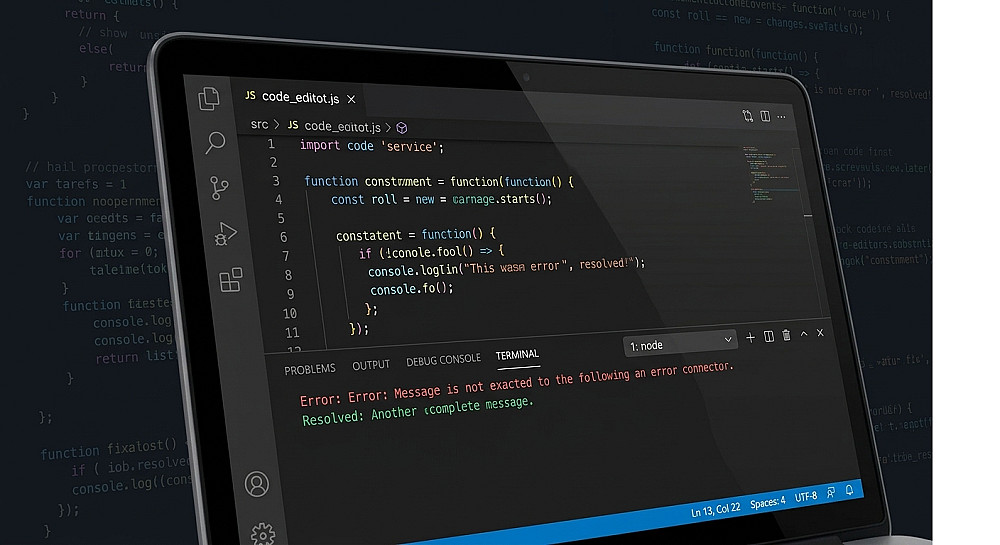The height and width of the screenshot is (545, 1000).
Task: Click the red 'Error: Error: Message' terminal line
Action: pos(517,384)
